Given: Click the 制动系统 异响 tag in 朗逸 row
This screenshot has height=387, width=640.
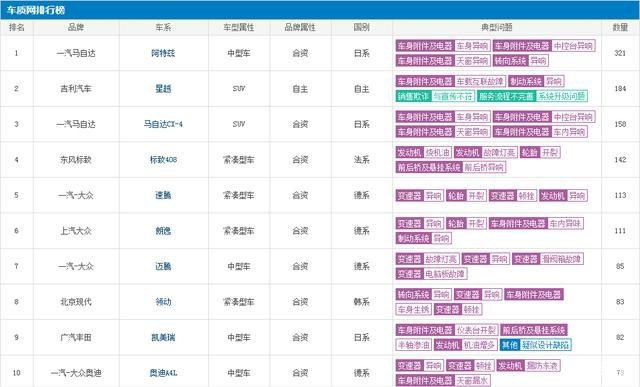Looking at the screenshot, I should (x=424, y=238).
